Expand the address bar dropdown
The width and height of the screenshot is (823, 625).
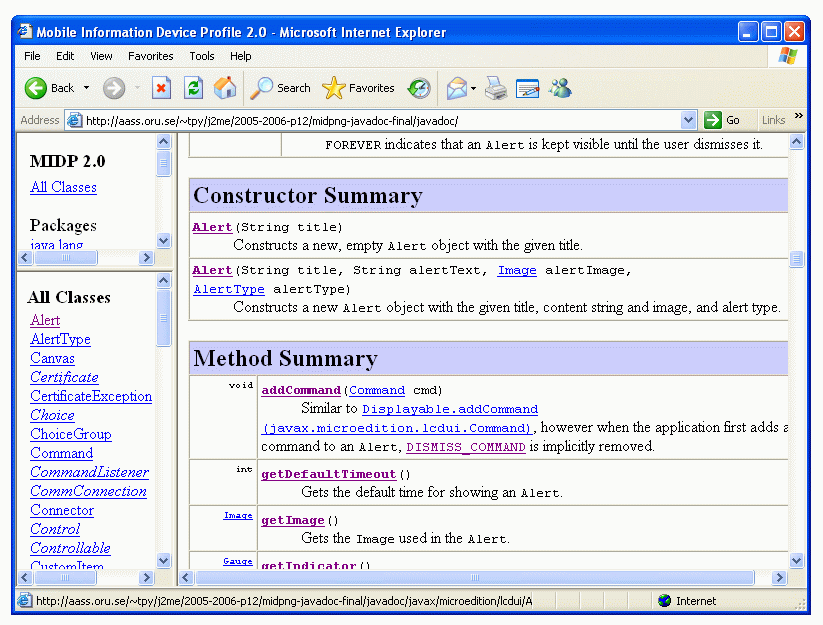pos(688,120)
